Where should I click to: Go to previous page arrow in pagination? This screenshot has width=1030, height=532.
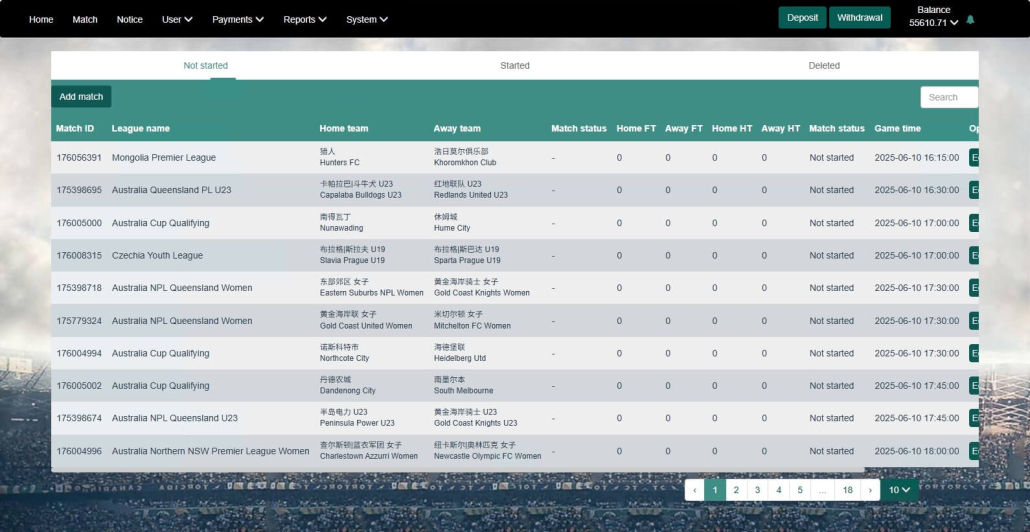(x=694, y=490)
